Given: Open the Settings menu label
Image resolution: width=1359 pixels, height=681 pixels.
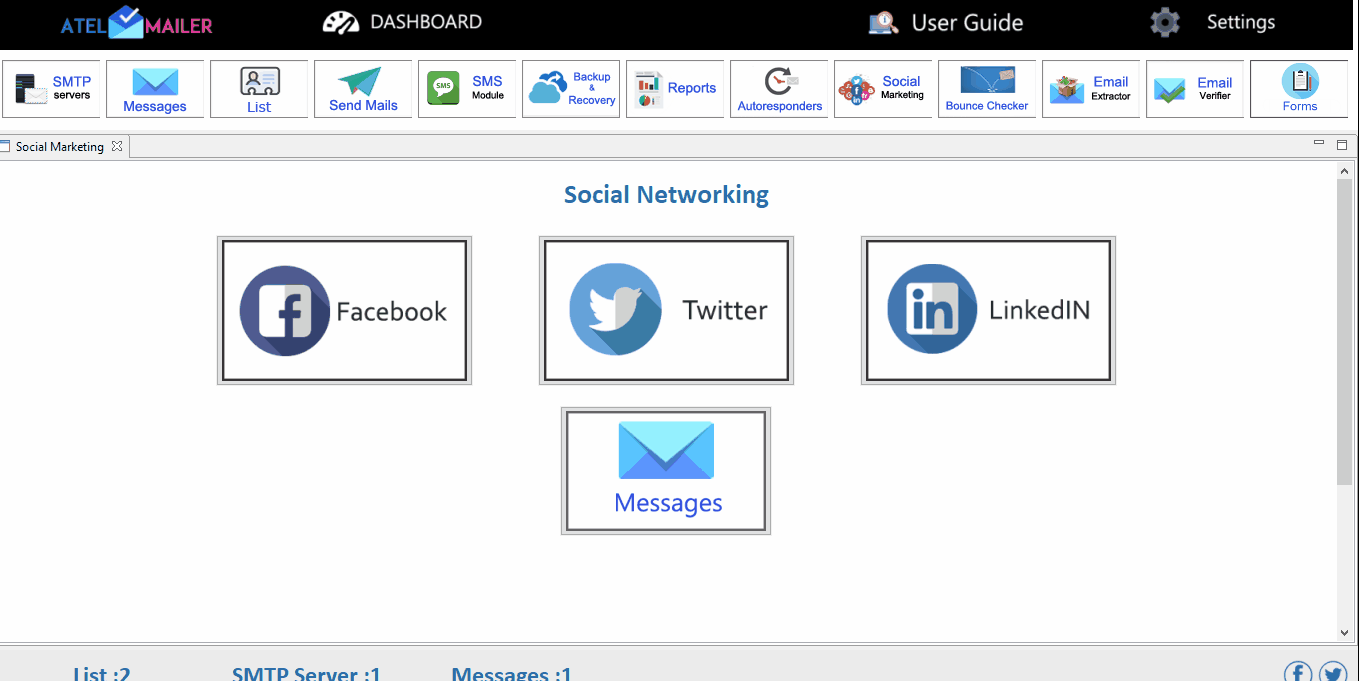Looking at the screenshot, I should 1241,22.
